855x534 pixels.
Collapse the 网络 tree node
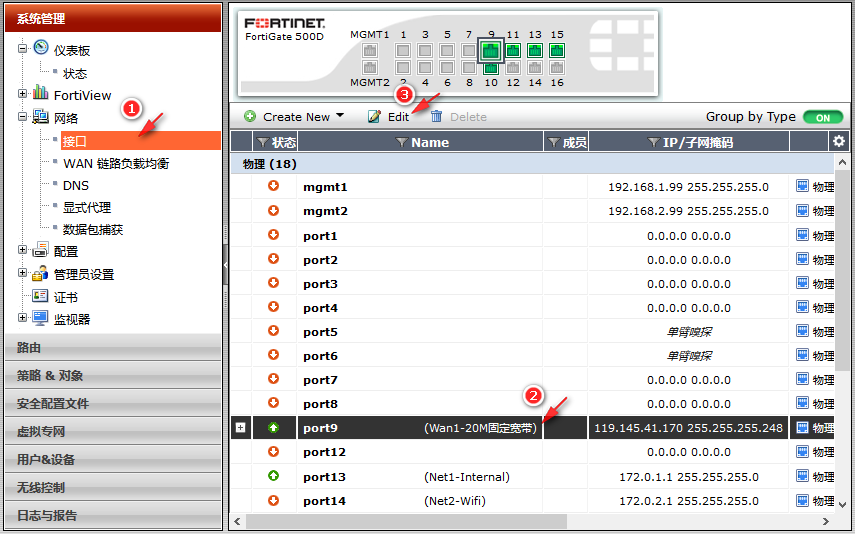22,116
